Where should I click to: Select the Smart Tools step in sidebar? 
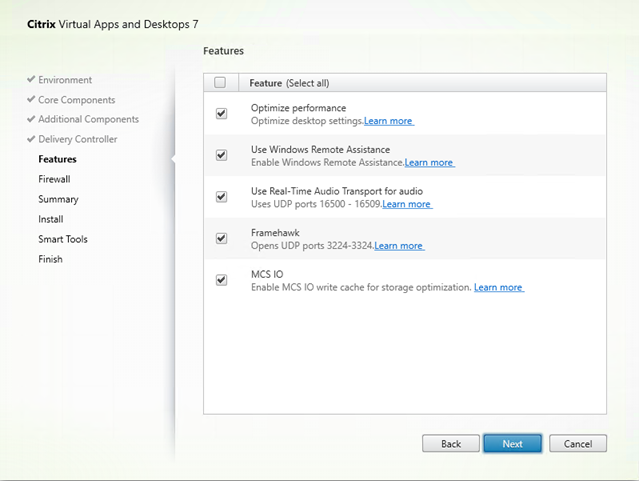click(63, 239)
